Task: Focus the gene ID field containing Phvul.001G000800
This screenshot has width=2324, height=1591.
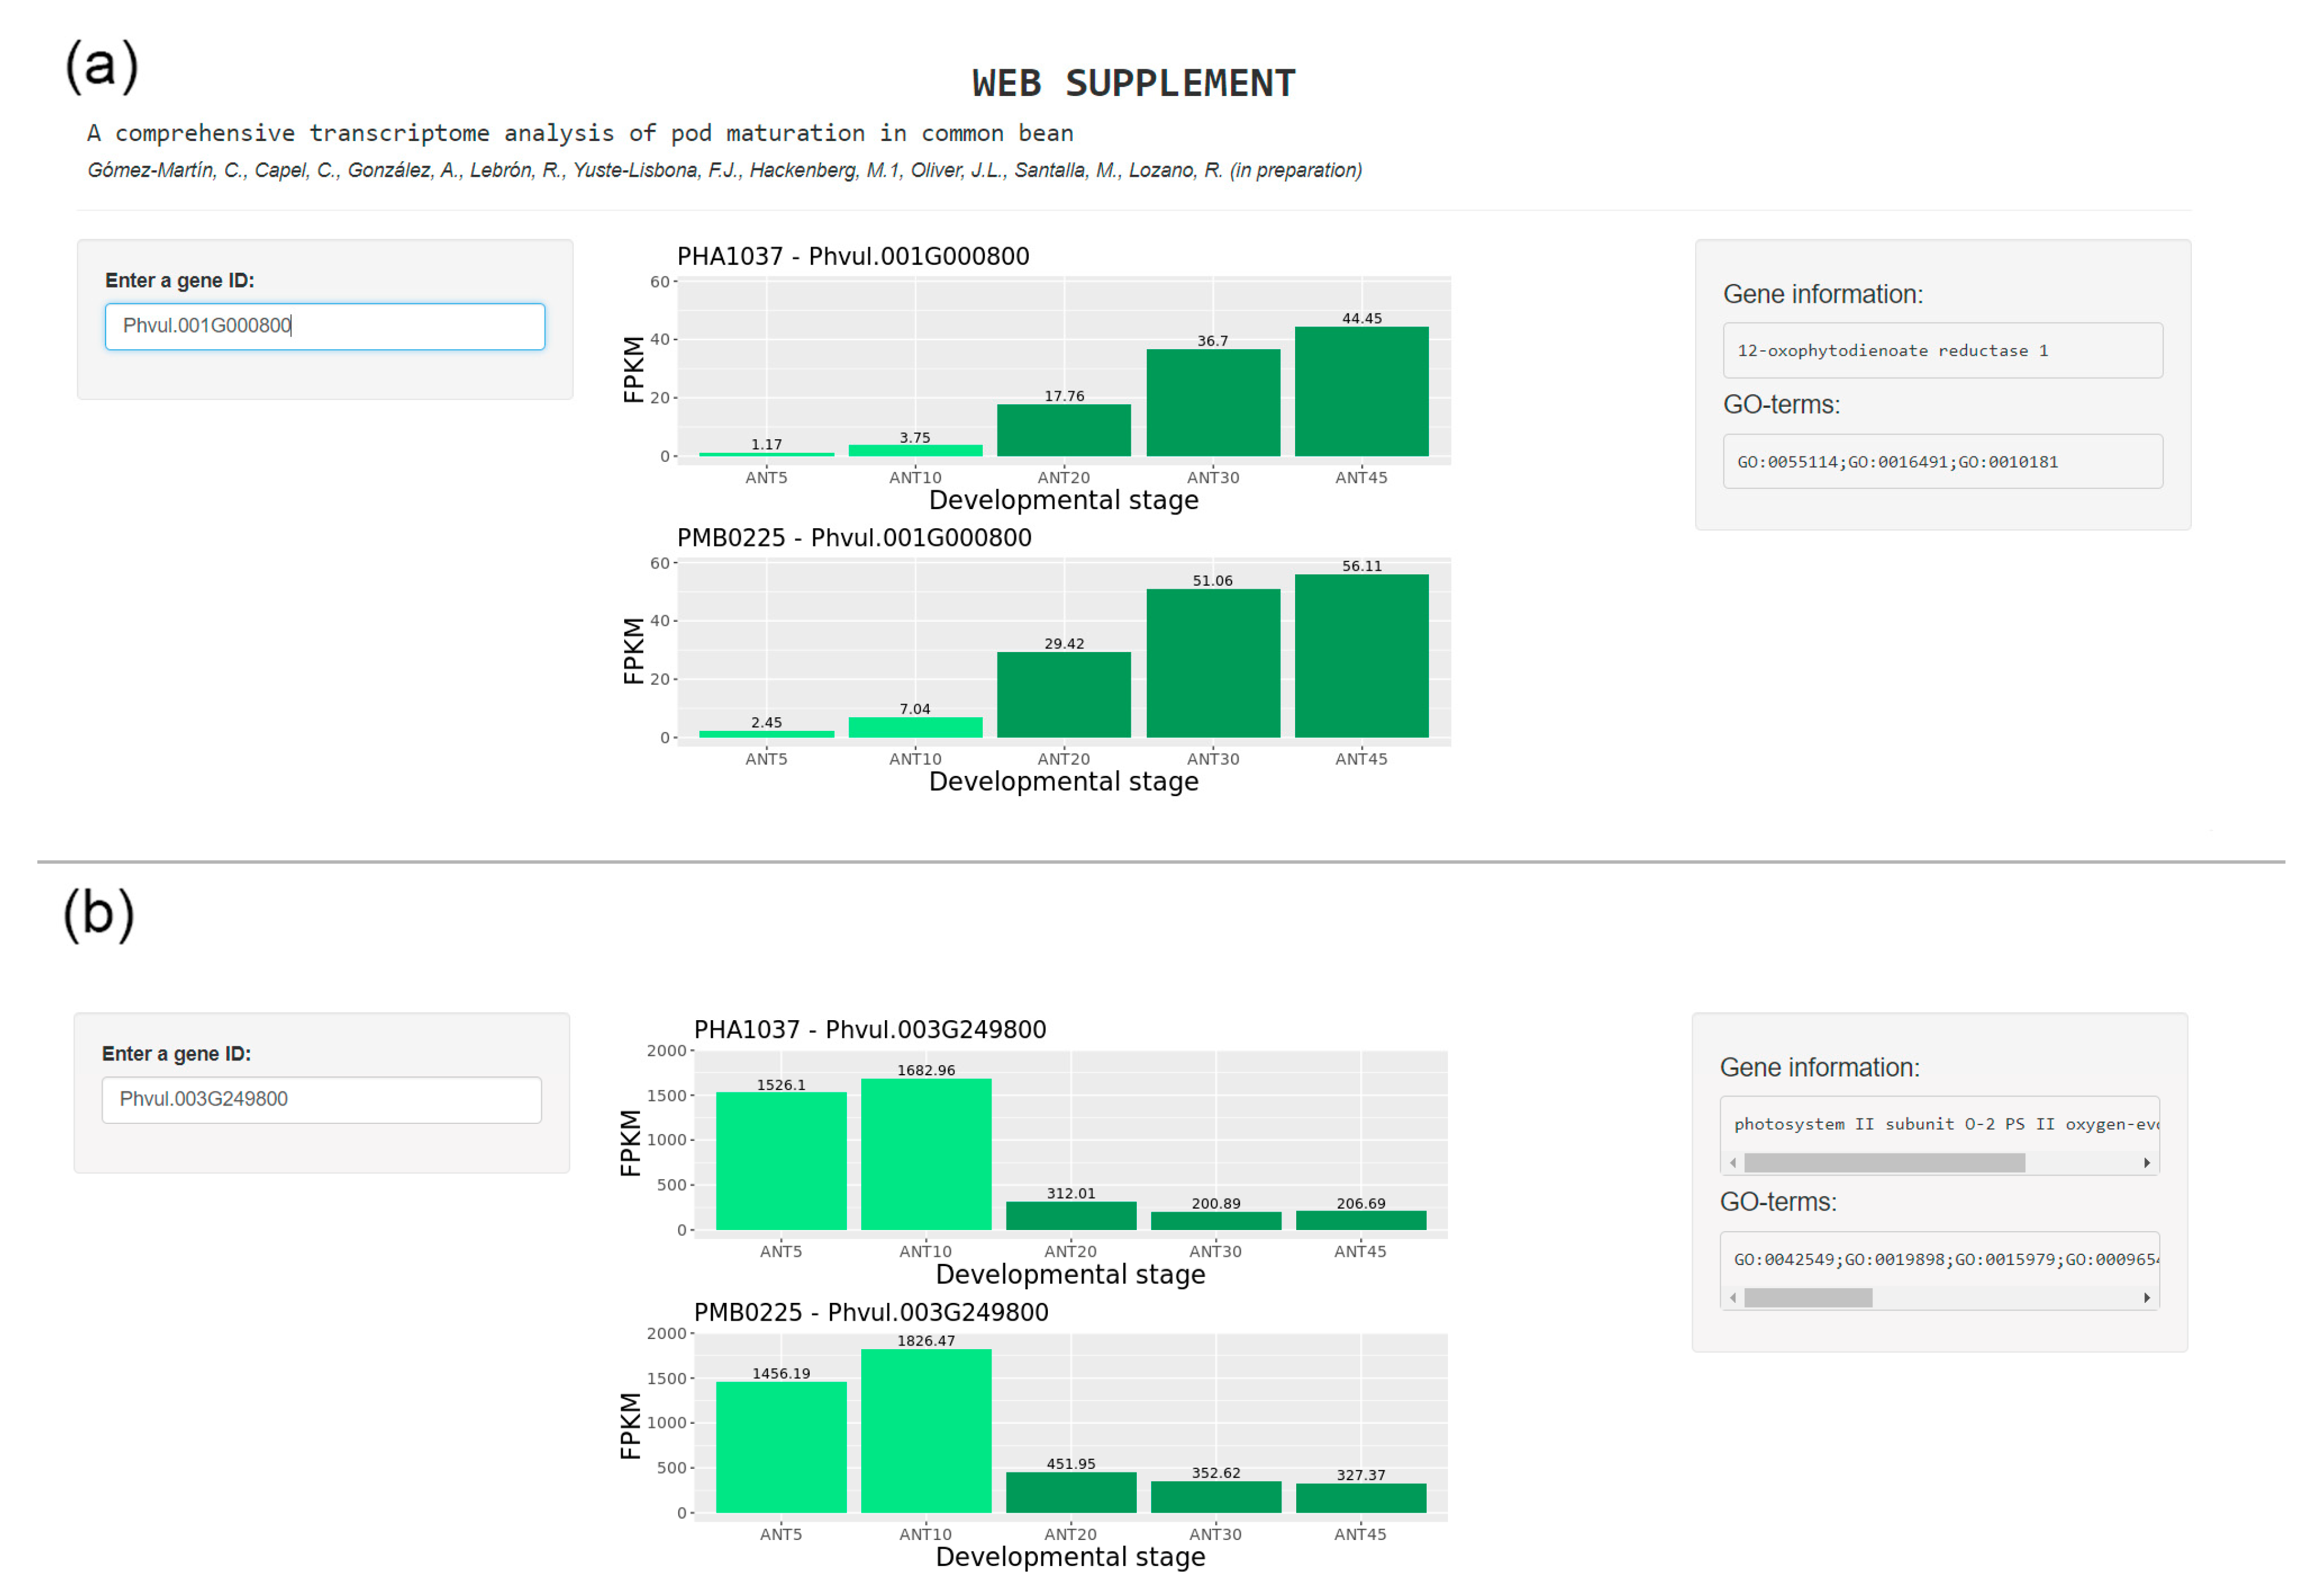Action: [325, 326]
